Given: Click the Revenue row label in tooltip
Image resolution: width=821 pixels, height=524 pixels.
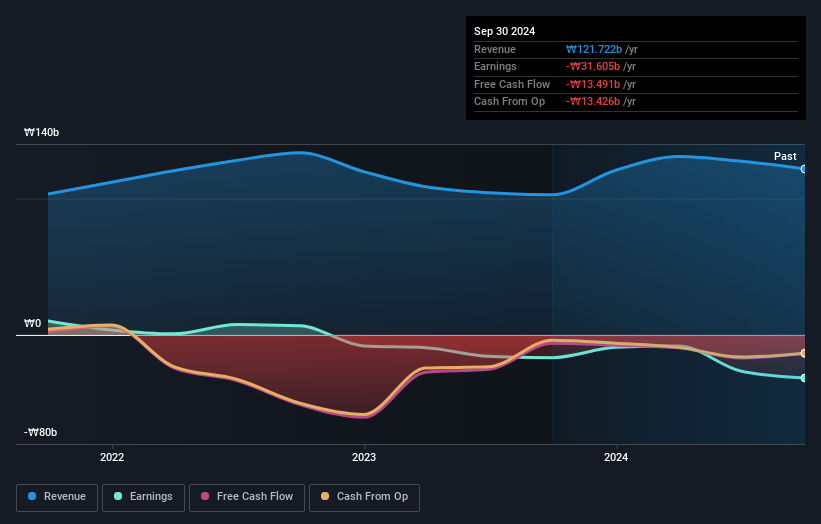Looking at the screenshot, I should [495, 49].
